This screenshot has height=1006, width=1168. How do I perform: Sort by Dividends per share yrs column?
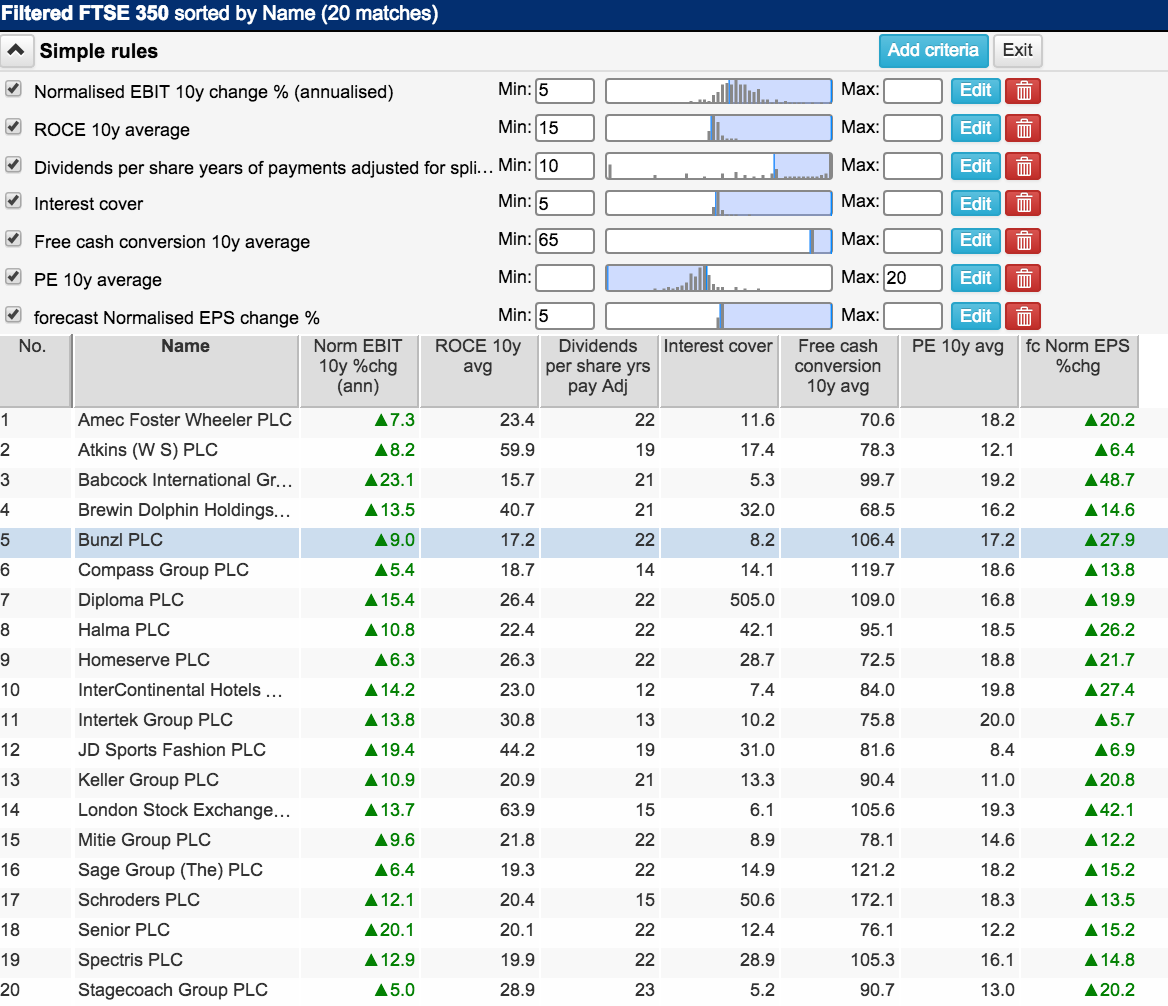(598, 370)
